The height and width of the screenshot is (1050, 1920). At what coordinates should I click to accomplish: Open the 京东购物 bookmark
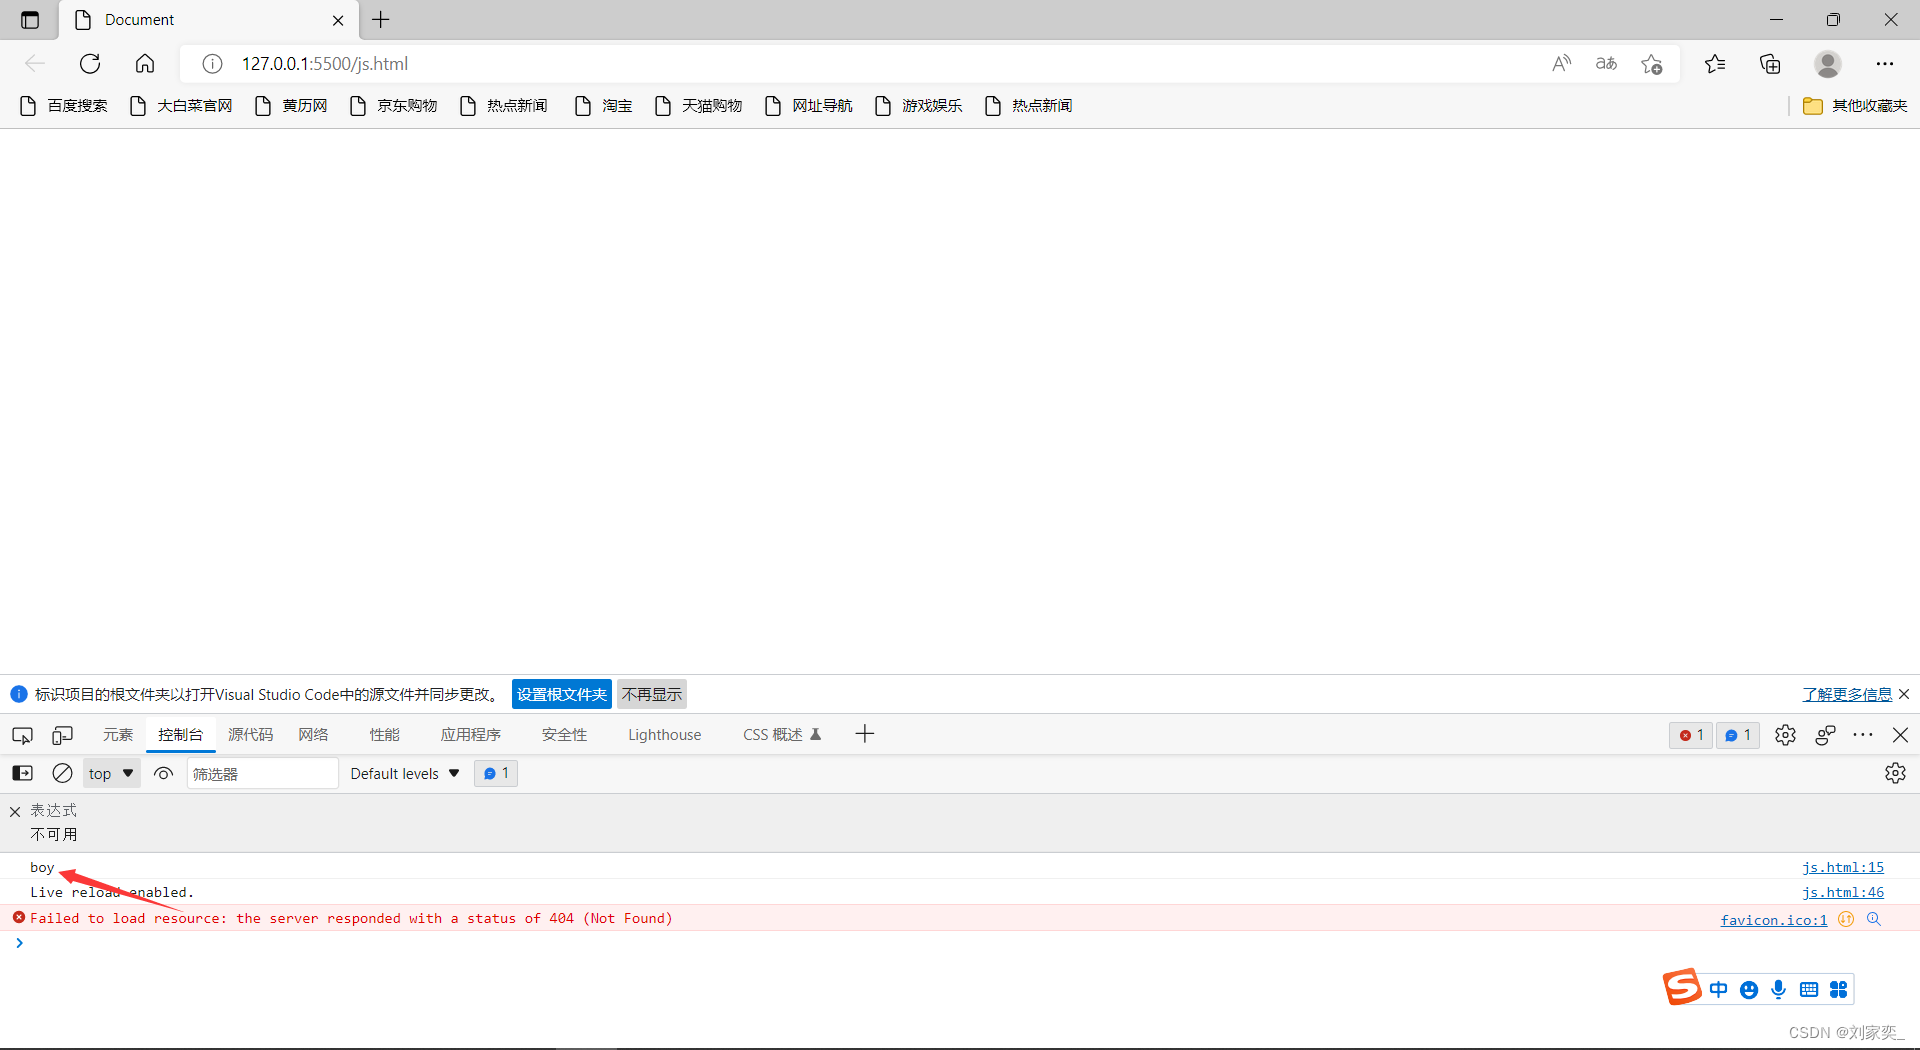click(394, 106)
